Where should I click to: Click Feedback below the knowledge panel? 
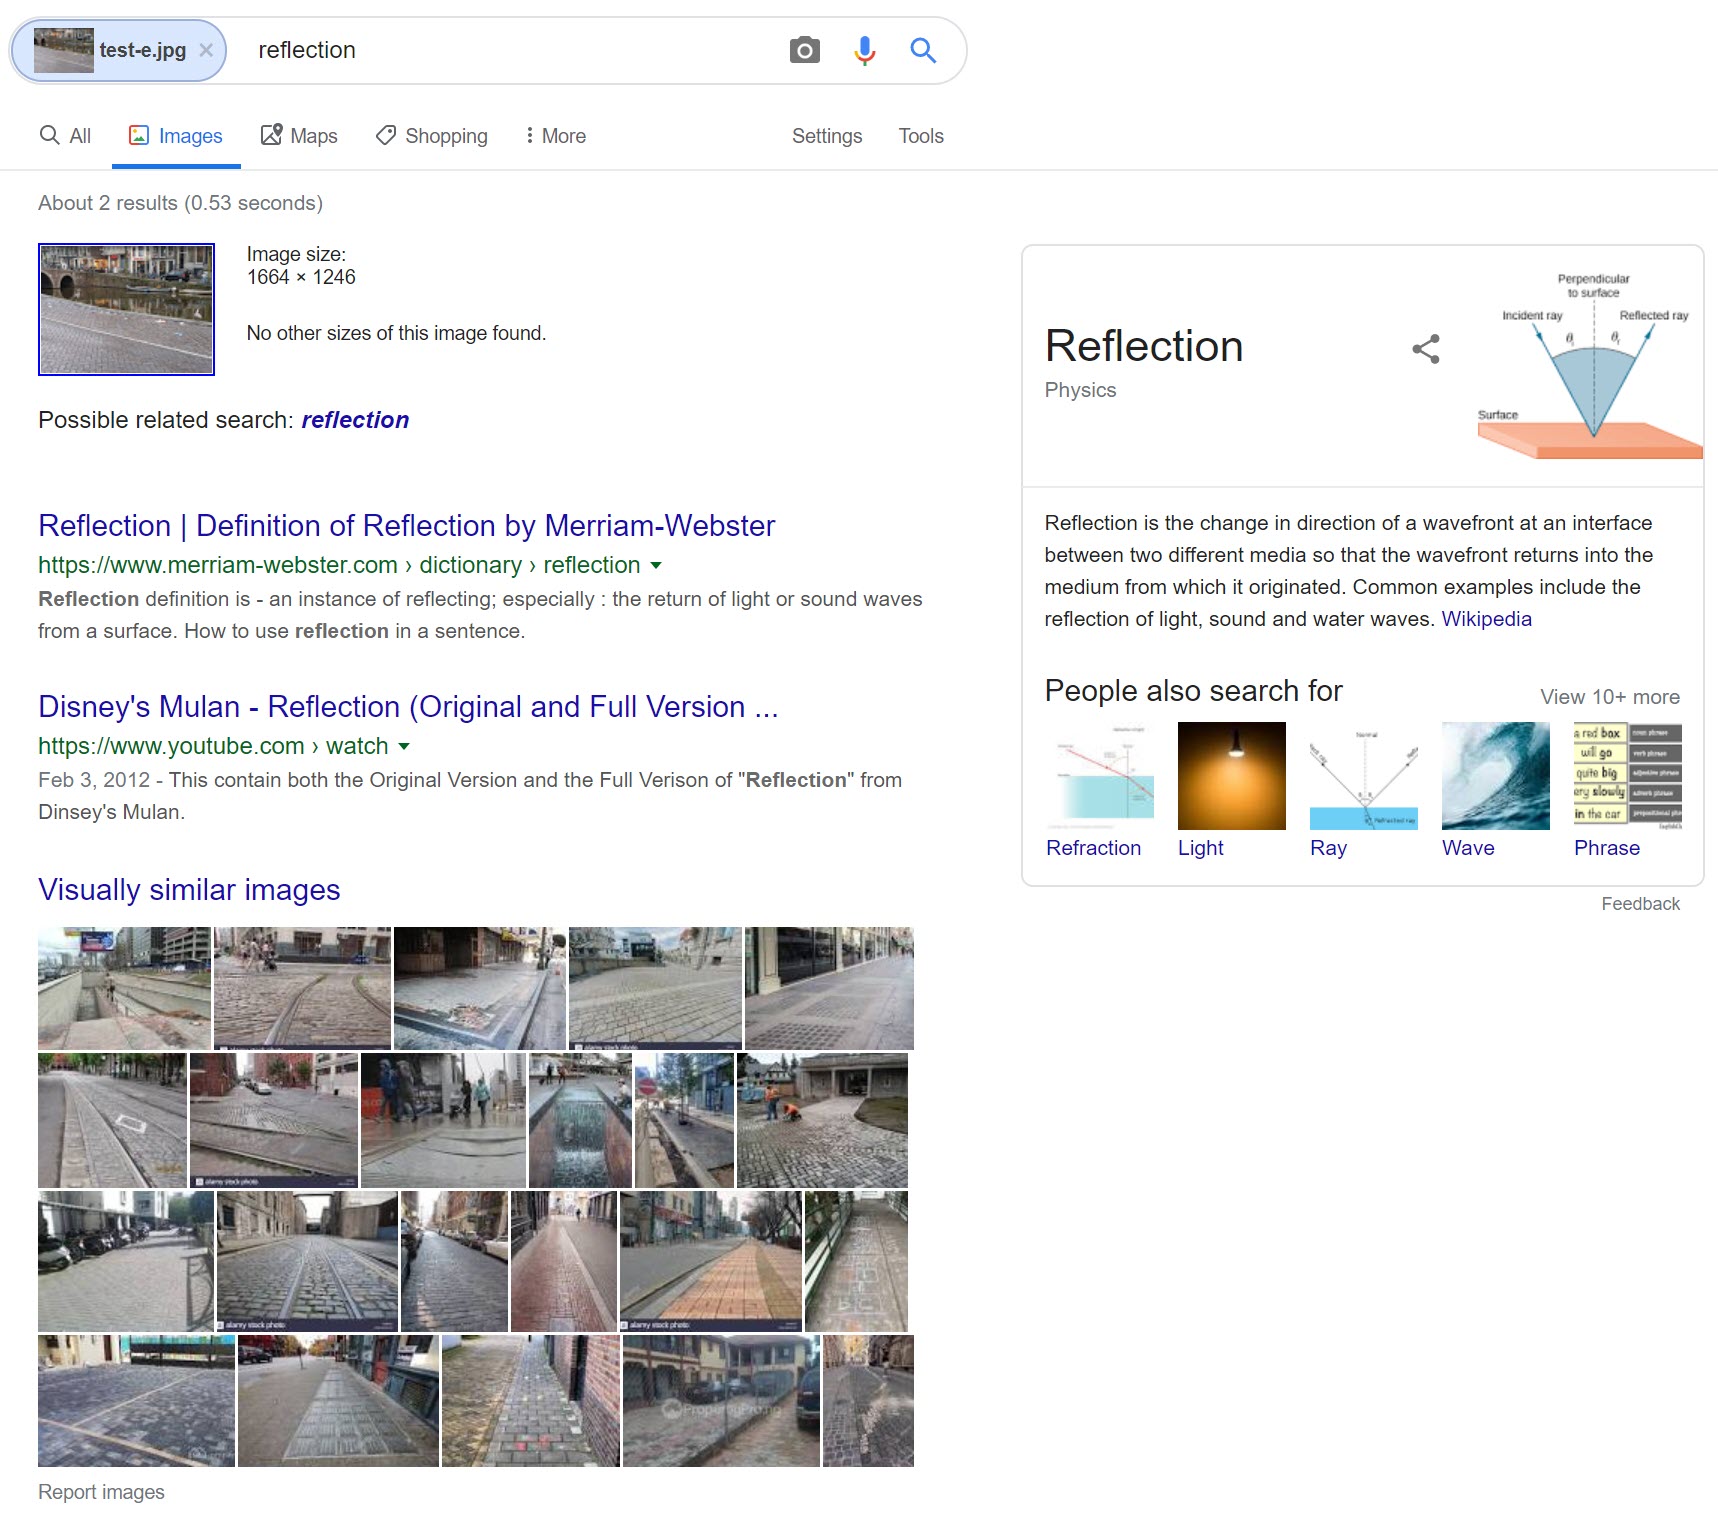(x=1640, y=904)
